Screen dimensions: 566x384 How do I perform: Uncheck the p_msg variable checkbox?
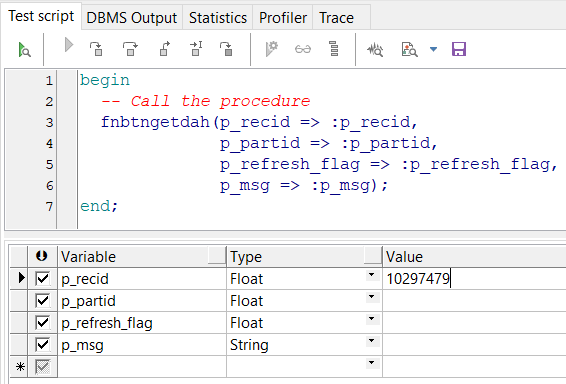(43, 345)
